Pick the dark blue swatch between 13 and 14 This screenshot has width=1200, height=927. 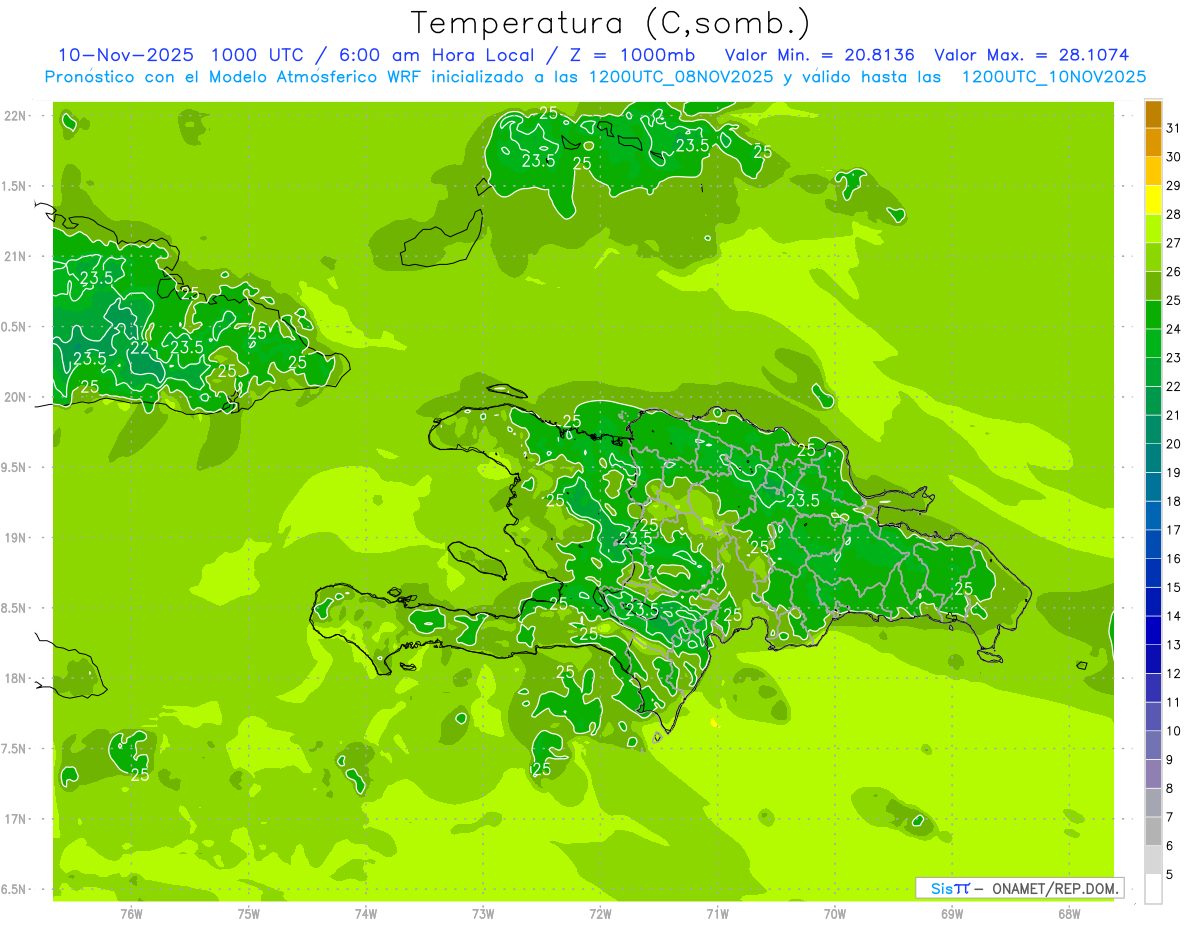coord(1153,630)
